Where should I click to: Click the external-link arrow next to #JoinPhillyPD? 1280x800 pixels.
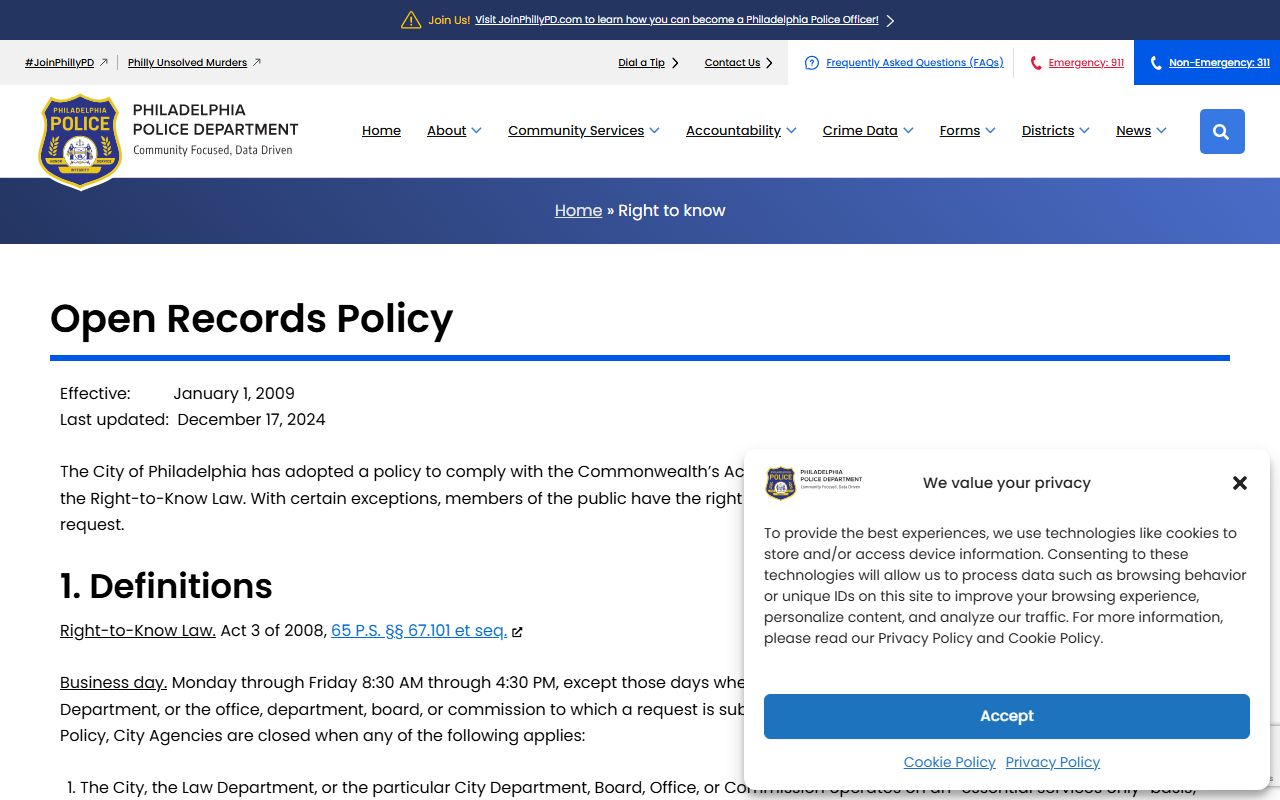(x=104, y=62)
